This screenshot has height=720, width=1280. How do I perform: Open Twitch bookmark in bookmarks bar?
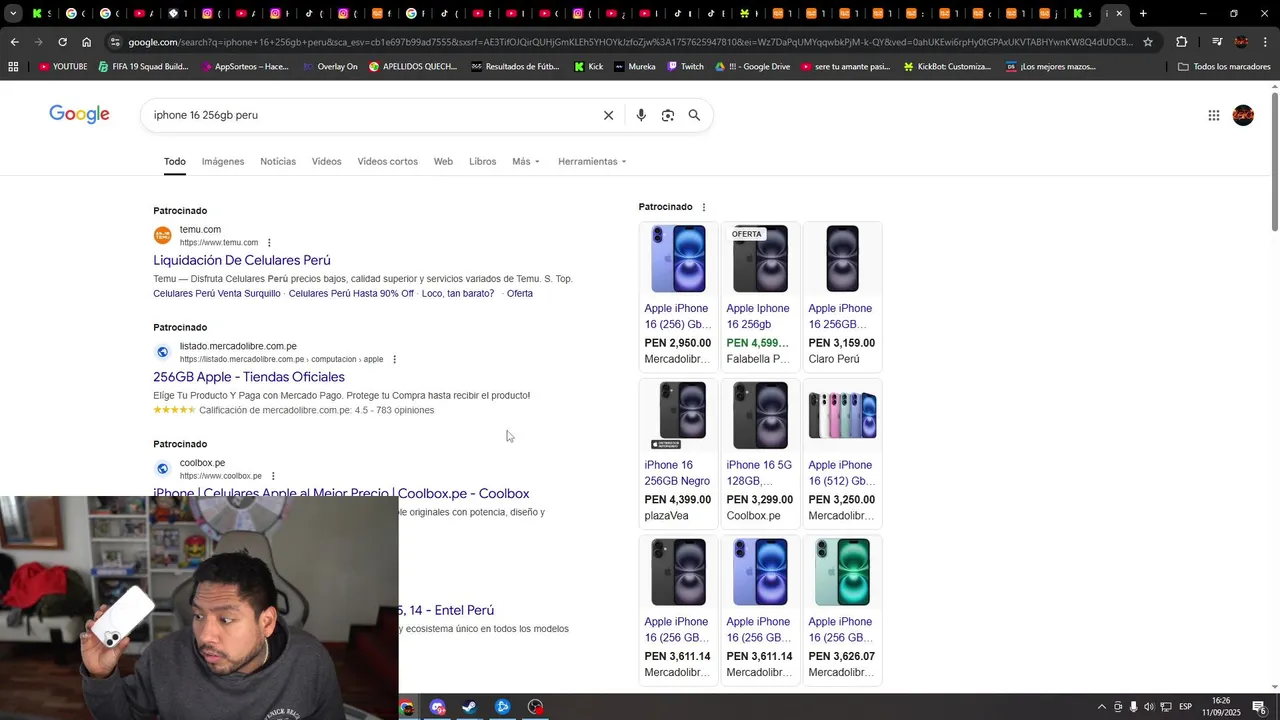coord(684,66)
